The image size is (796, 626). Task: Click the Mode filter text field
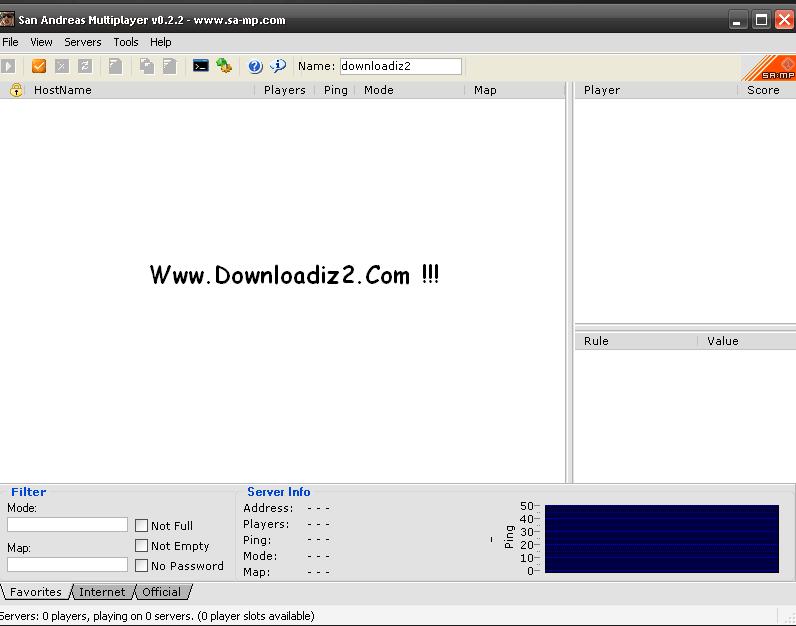[x=68, y=524]
